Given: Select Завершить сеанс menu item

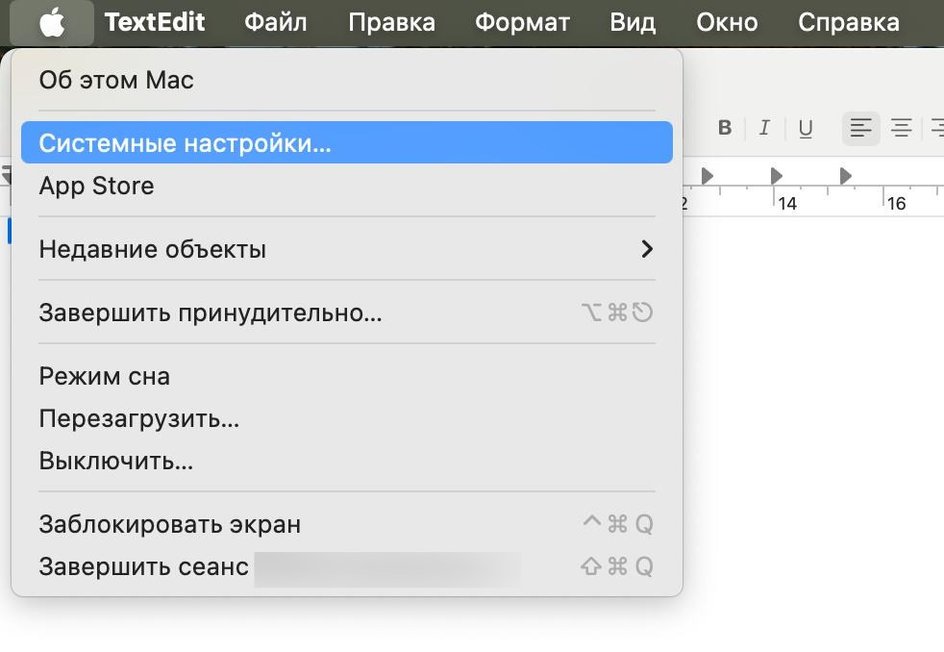Looking at the screenshot, I should (x=347, y=567).
